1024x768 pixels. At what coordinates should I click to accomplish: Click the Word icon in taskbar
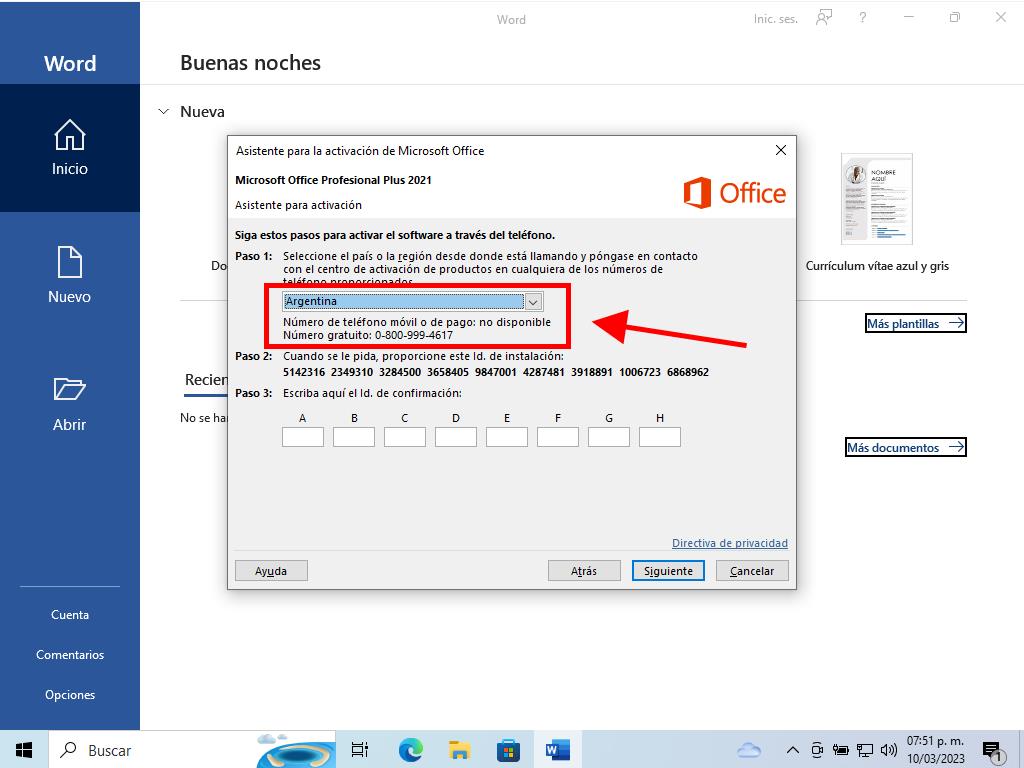557,750
